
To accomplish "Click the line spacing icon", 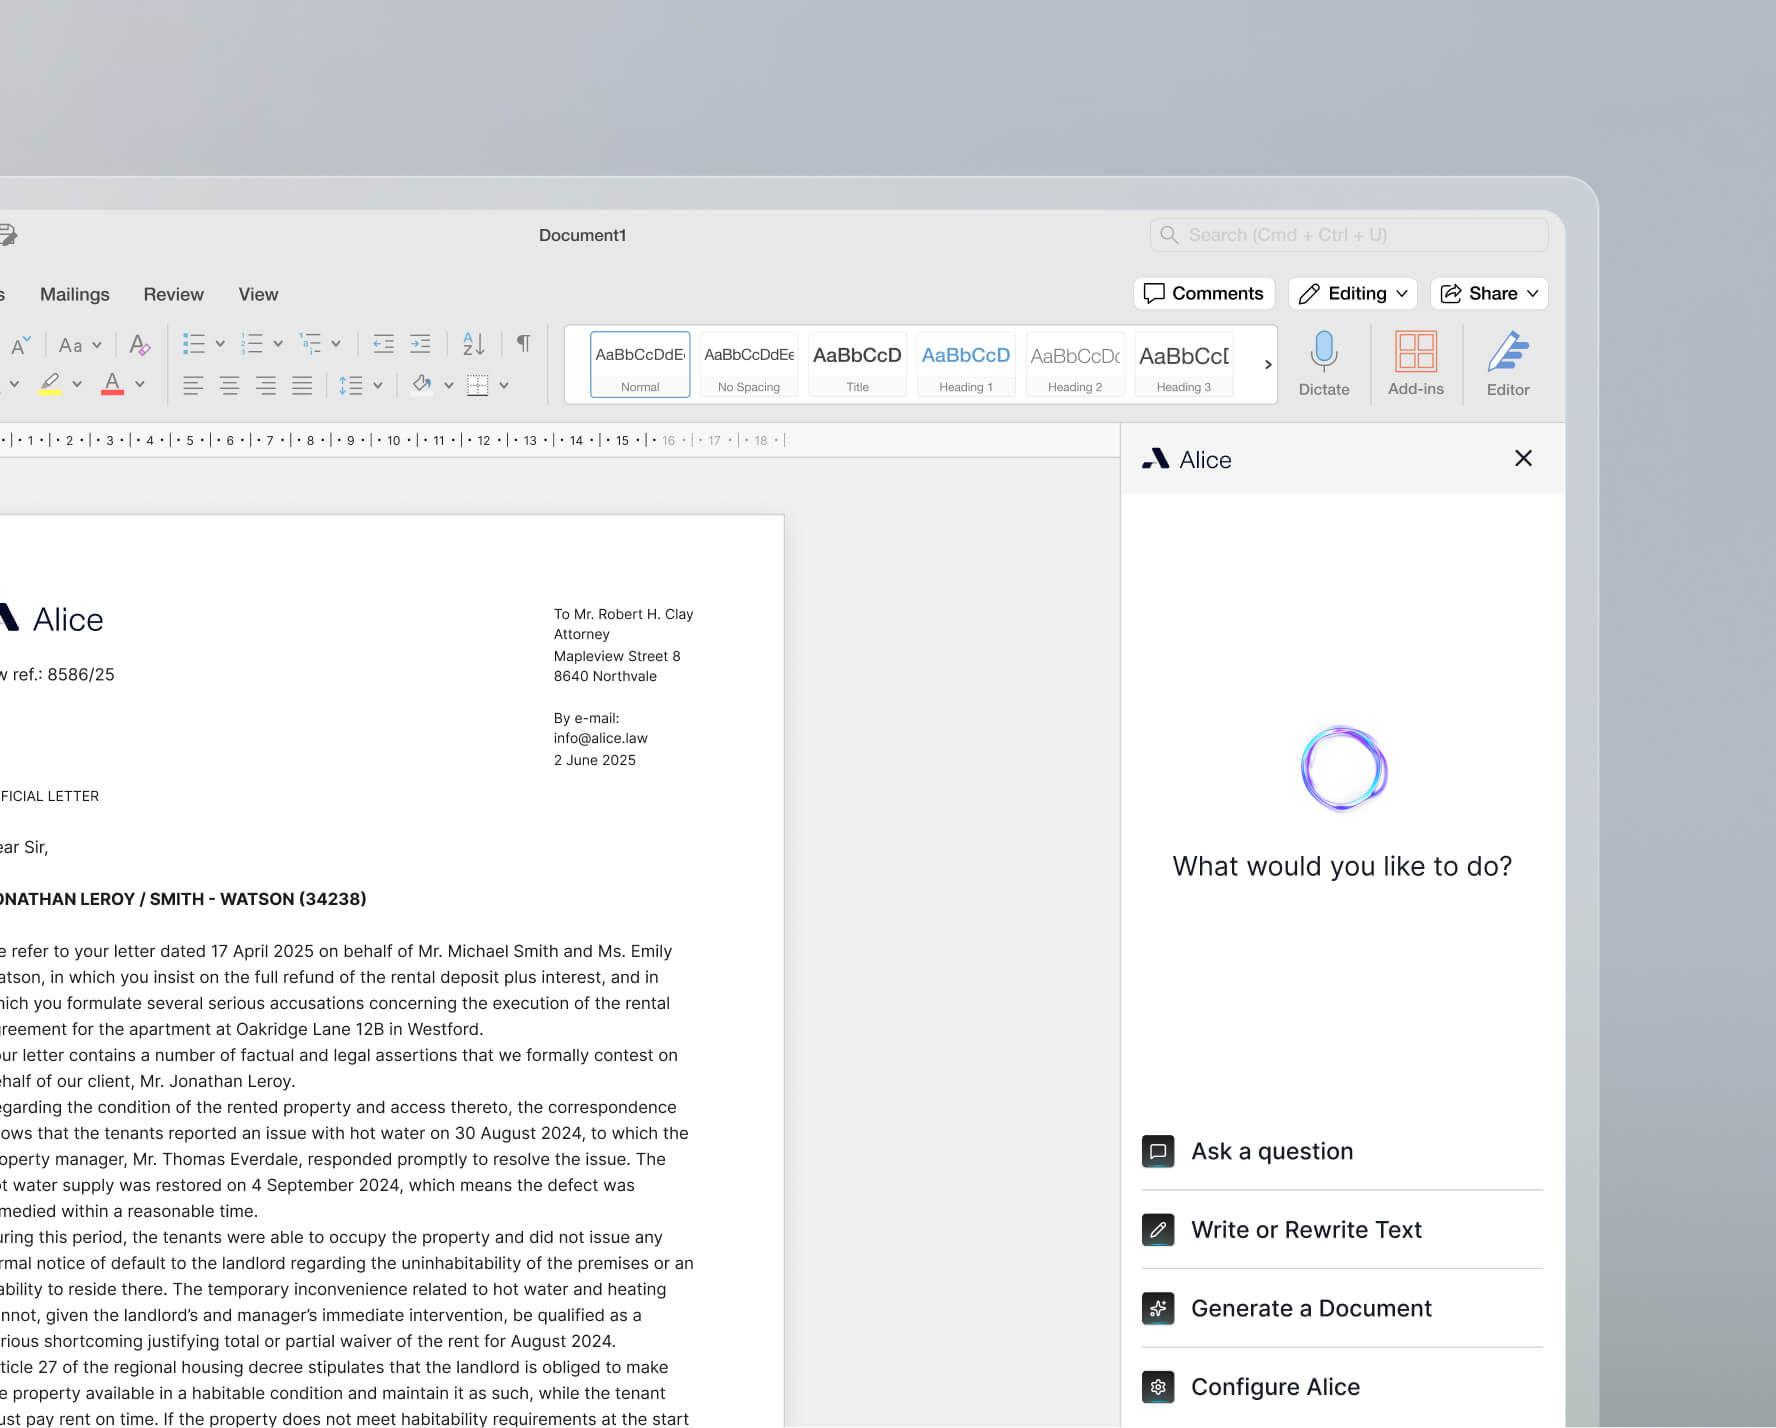I will pyautogui.click(x=350, y=385).
